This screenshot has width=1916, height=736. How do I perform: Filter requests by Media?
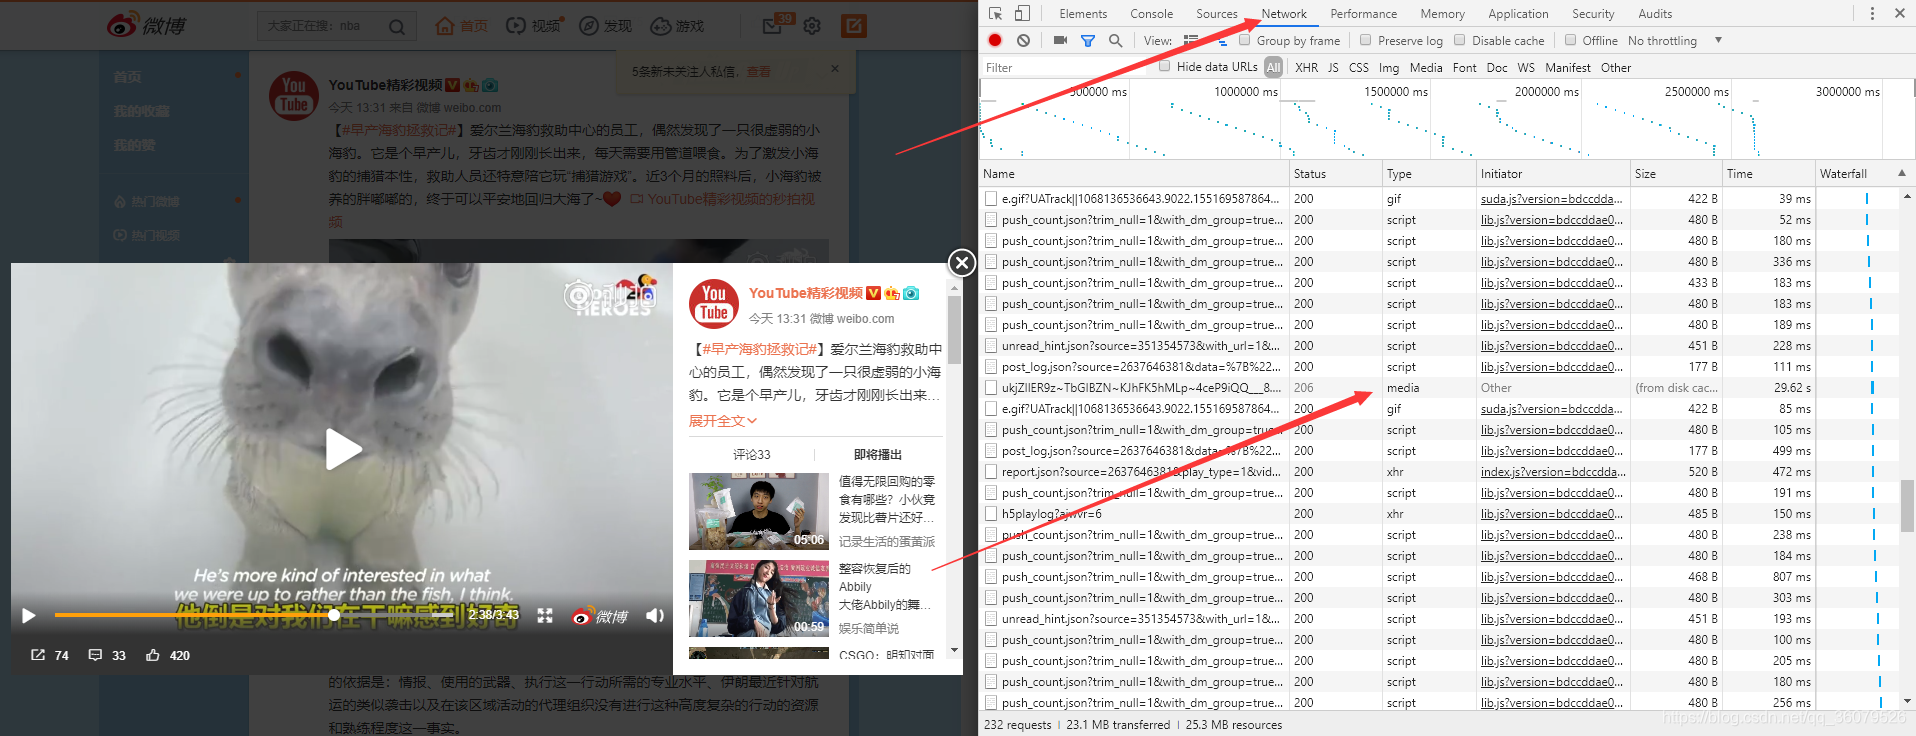[1426, 67]
